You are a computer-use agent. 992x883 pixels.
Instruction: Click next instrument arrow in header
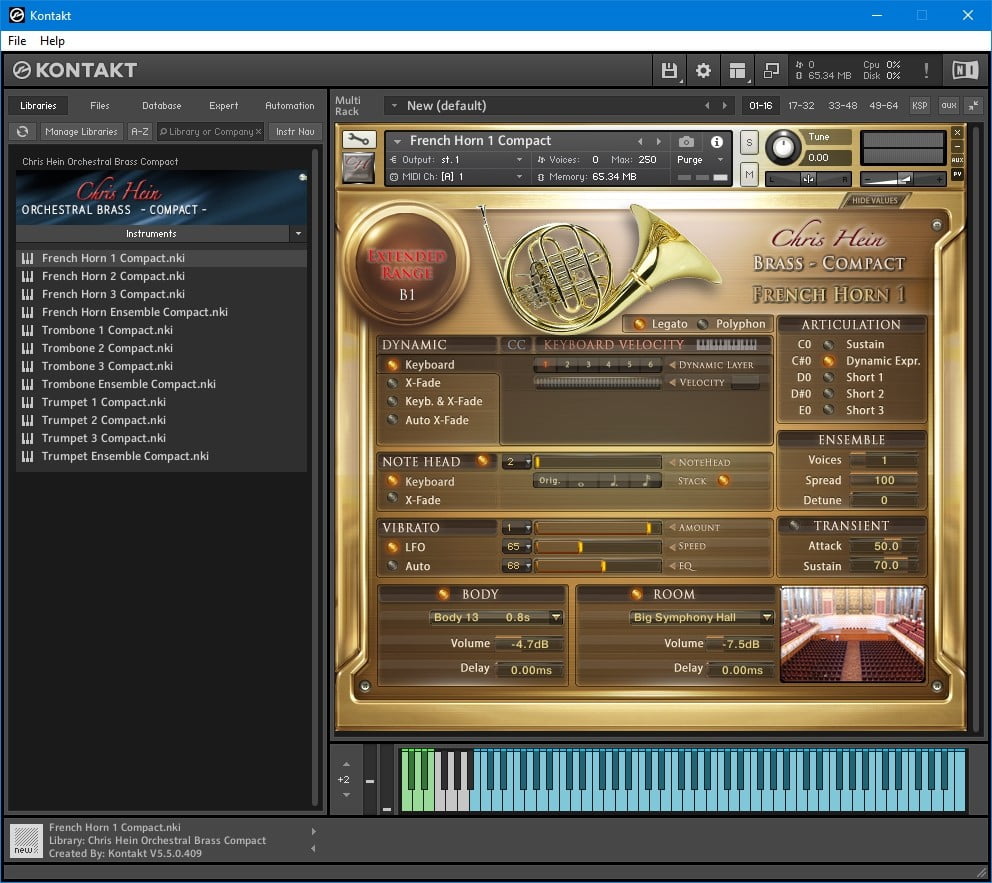(x=659, y=141)
